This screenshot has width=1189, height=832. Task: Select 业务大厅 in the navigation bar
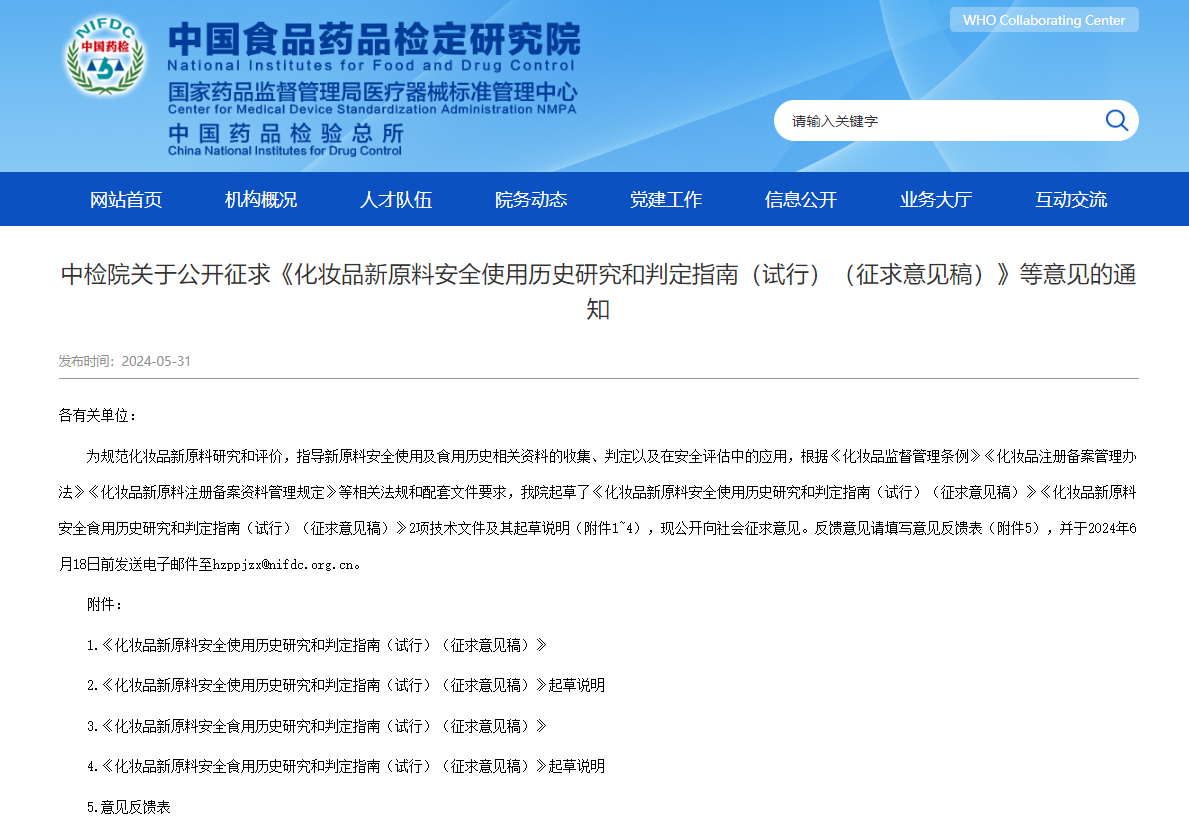(936, 199)
